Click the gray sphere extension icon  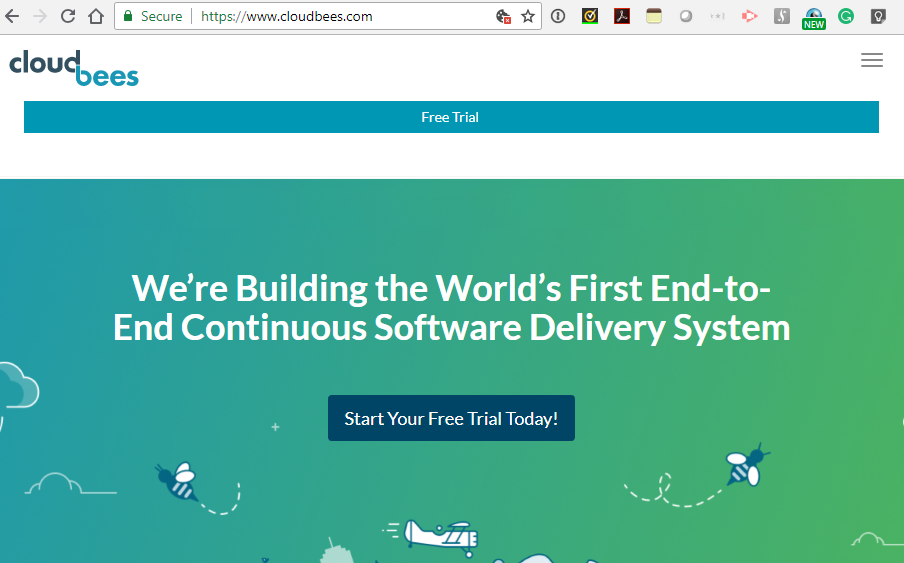(x=685, y=16)
